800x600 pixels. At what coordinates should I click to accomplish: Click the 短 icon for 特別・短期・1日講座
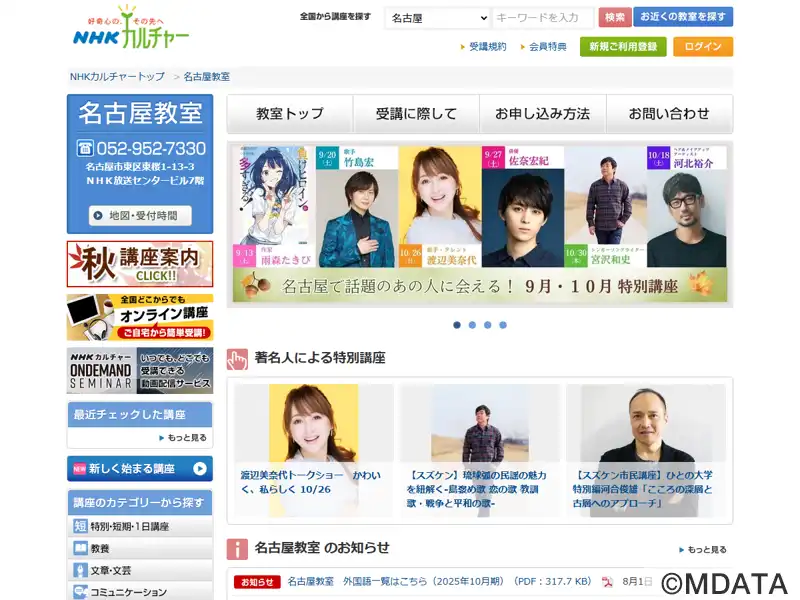coord(80,526)
